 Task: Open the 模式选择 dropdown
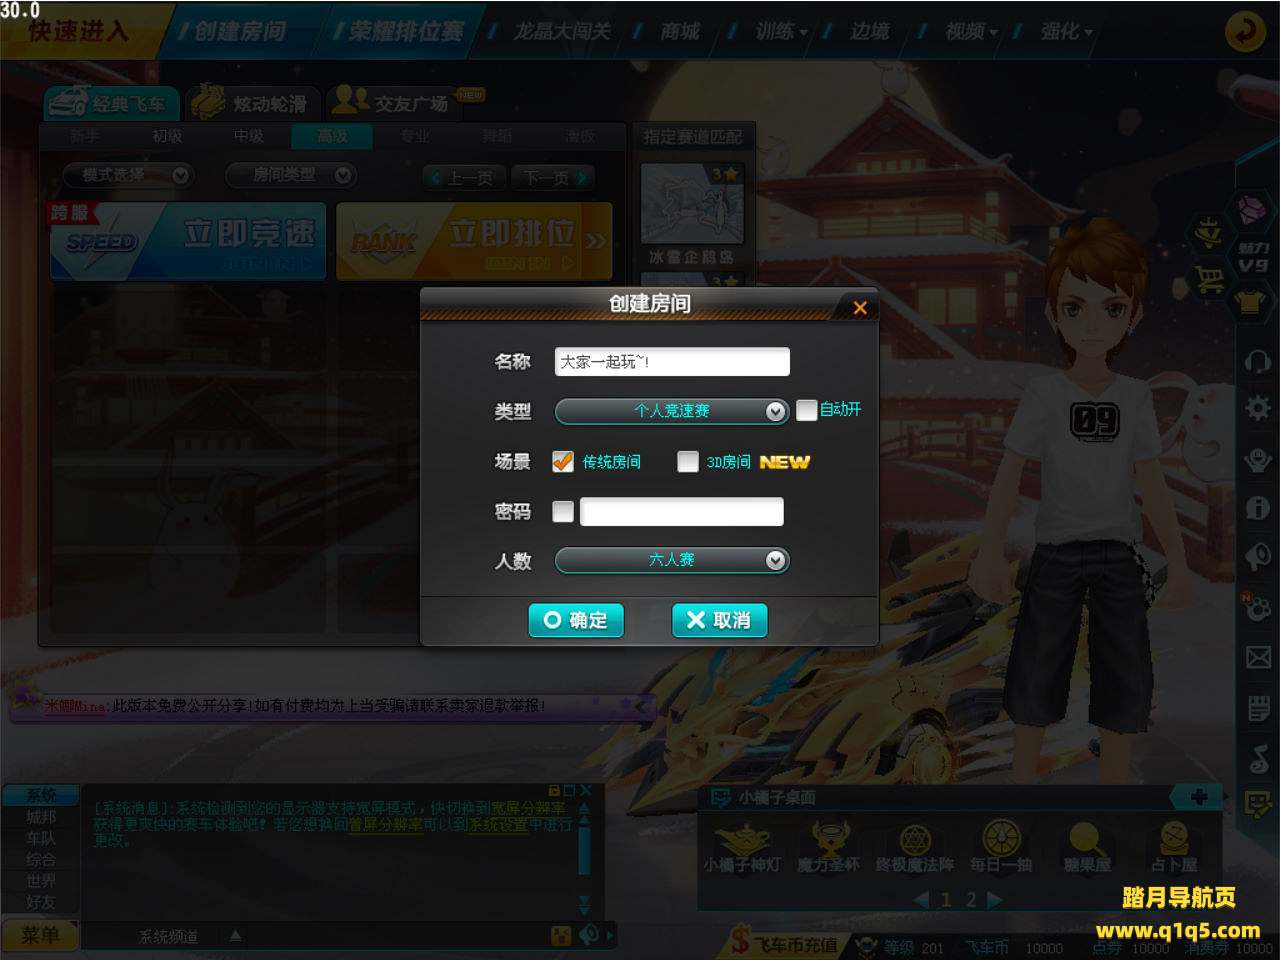coord(126,175)
